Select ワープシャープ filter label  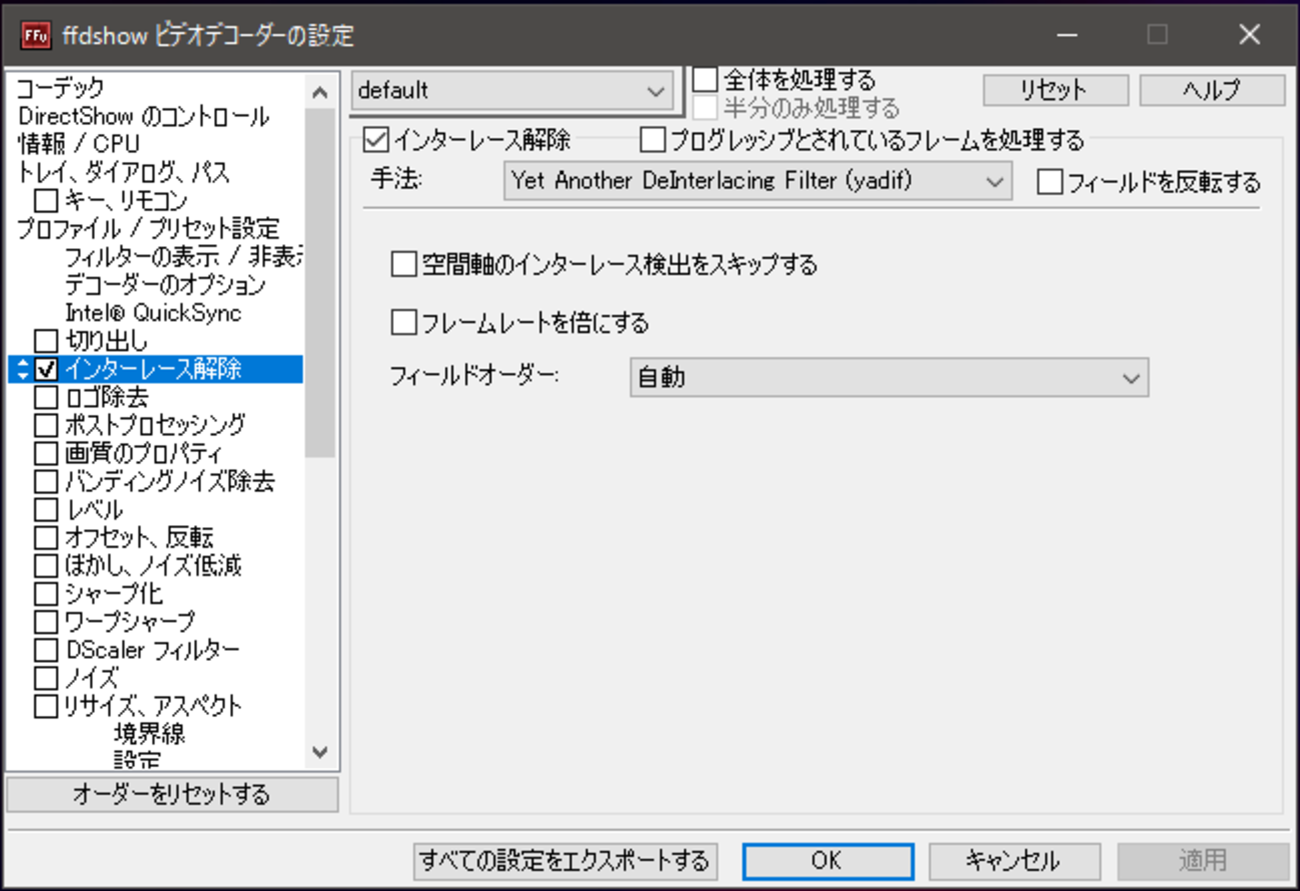130,621
